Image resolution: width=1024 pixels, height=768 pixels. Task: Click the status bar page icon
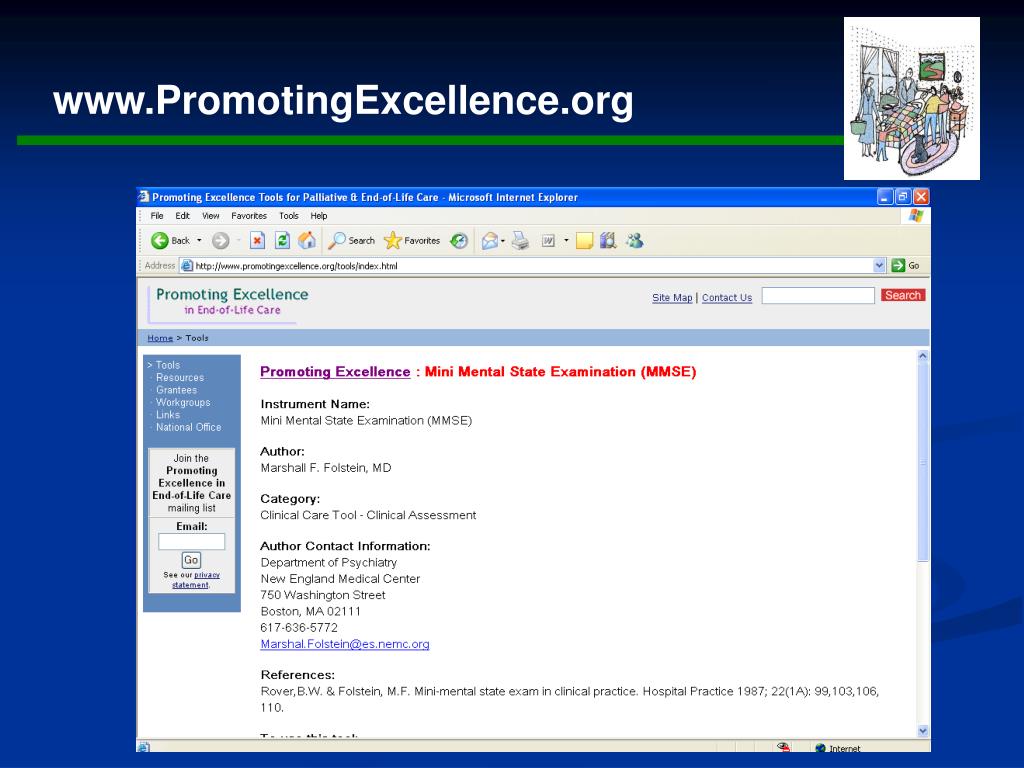click(x=144, y=747)
